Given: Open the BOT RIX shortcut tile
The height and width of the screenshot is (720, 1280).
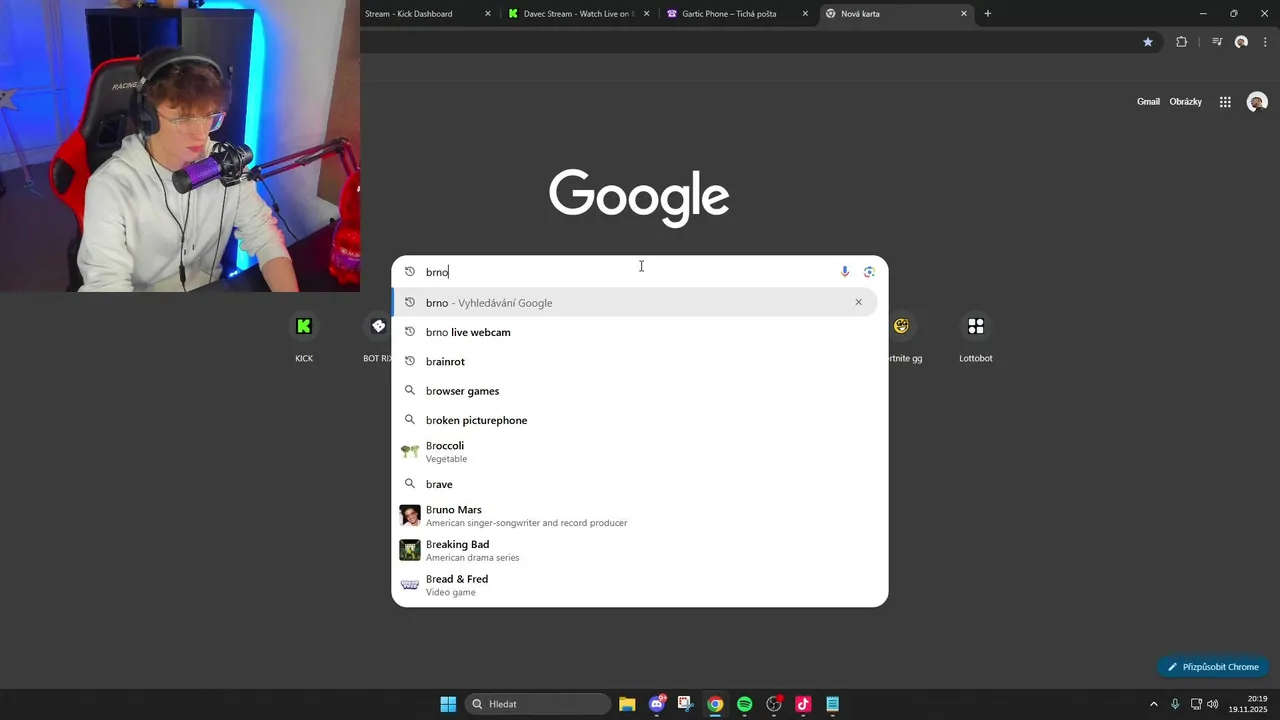Looking at the screenshot, I should click(x=378, y=337).
